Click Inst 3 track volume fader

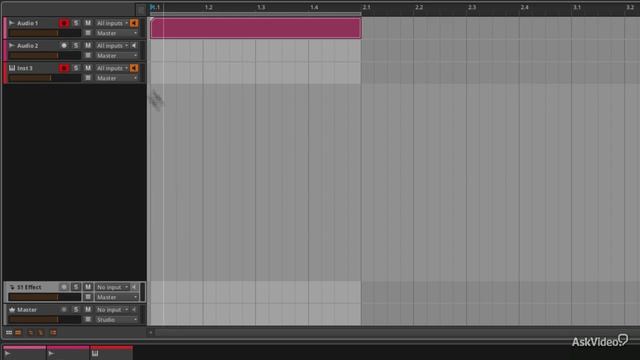[45, 78]
